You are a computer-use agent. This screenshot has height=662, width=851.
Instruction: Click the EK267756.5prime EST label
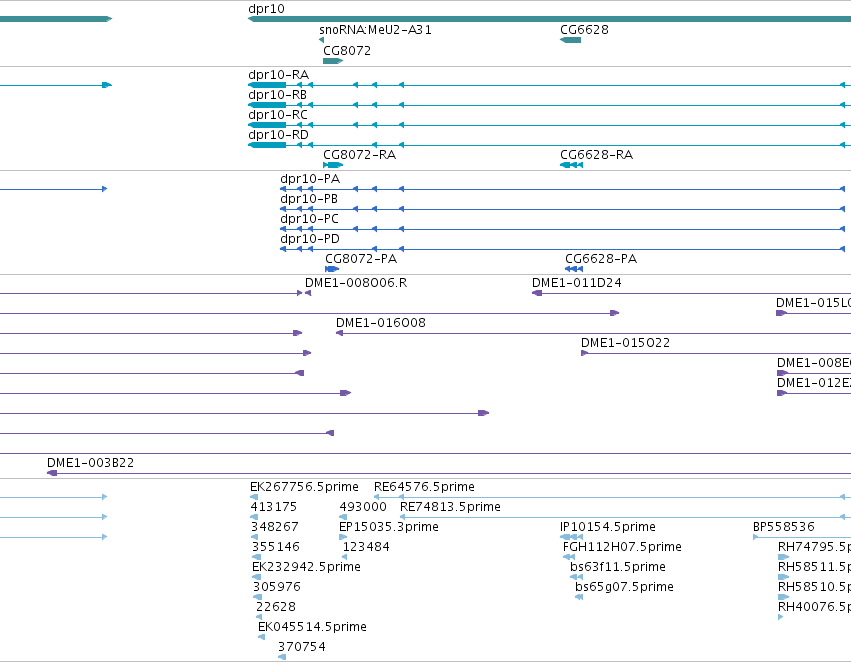point(304,487)
